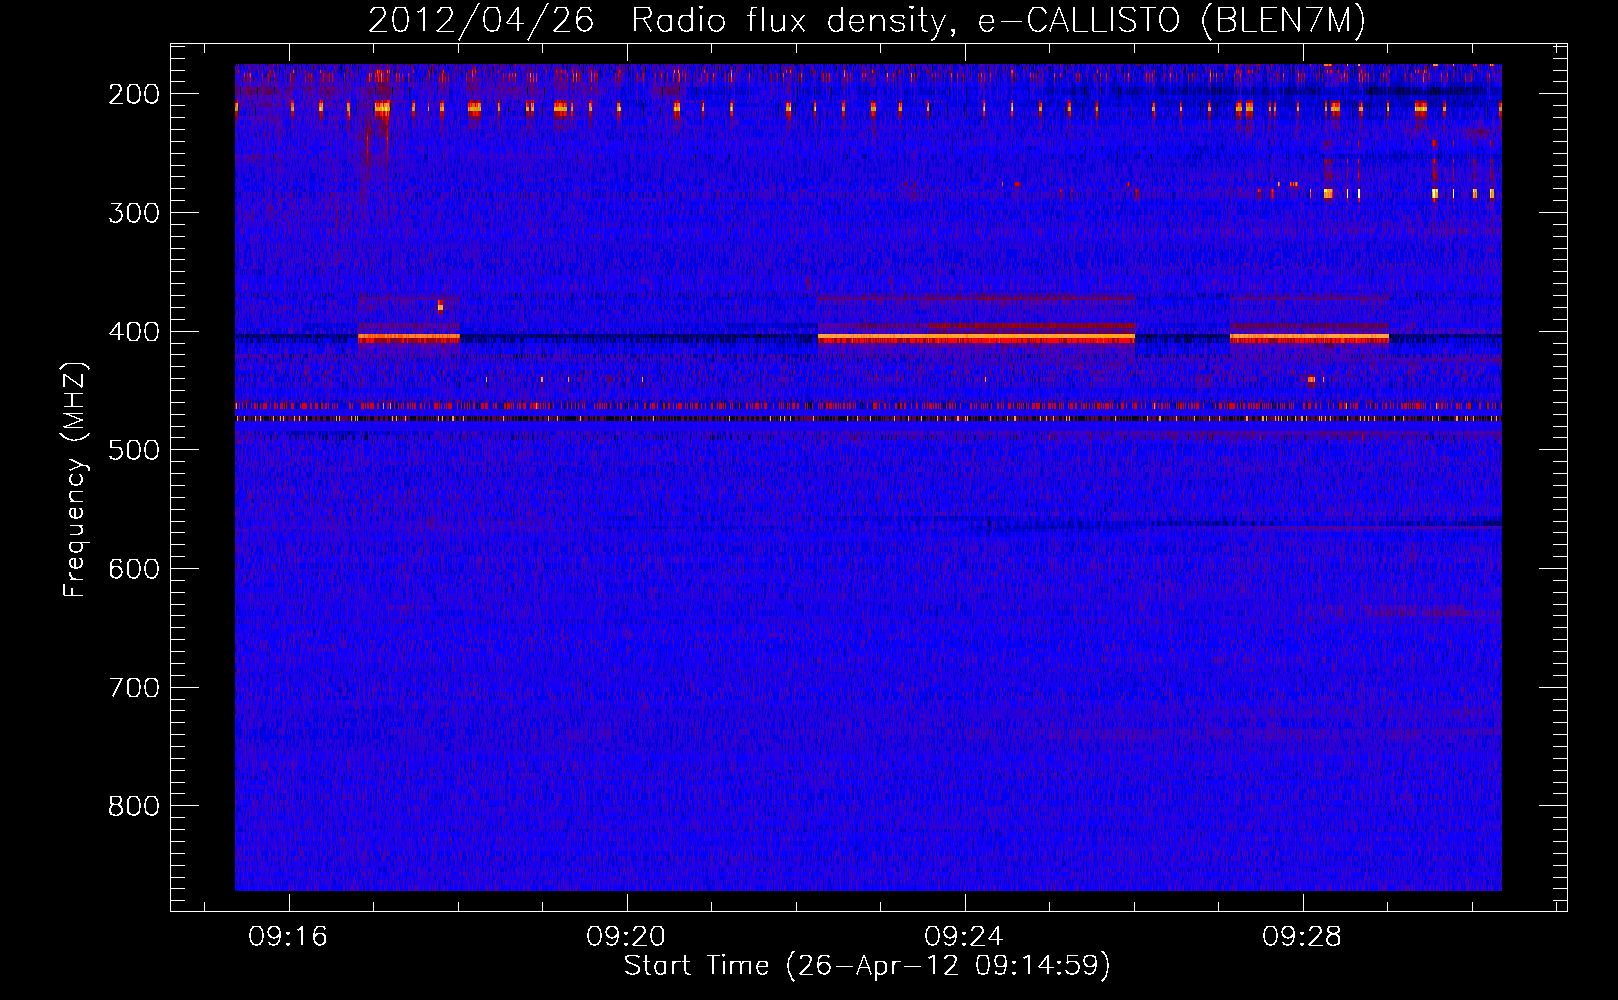Click the 500 frequency tick label
The width and height of the screenshot is (1618, 1000).
pyautogui.click(x=134, y=450)
